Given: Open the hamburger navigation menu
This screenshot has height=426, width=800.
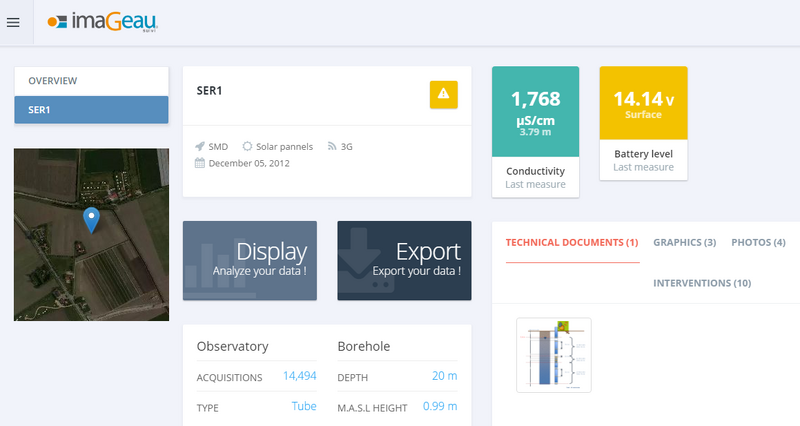Looking at the screenshot, I should tap(13, 22).
